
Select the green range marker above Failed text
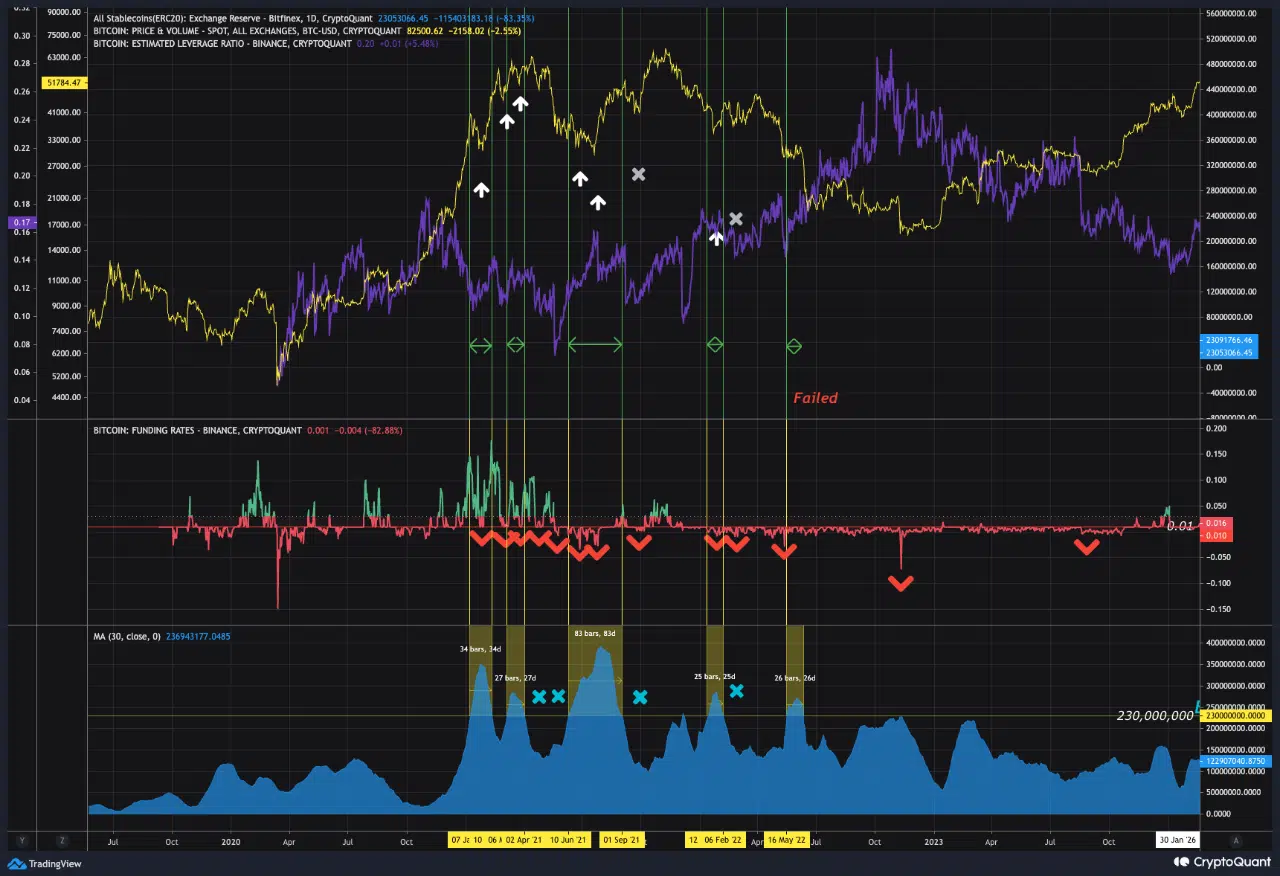[x=793, y=346]
